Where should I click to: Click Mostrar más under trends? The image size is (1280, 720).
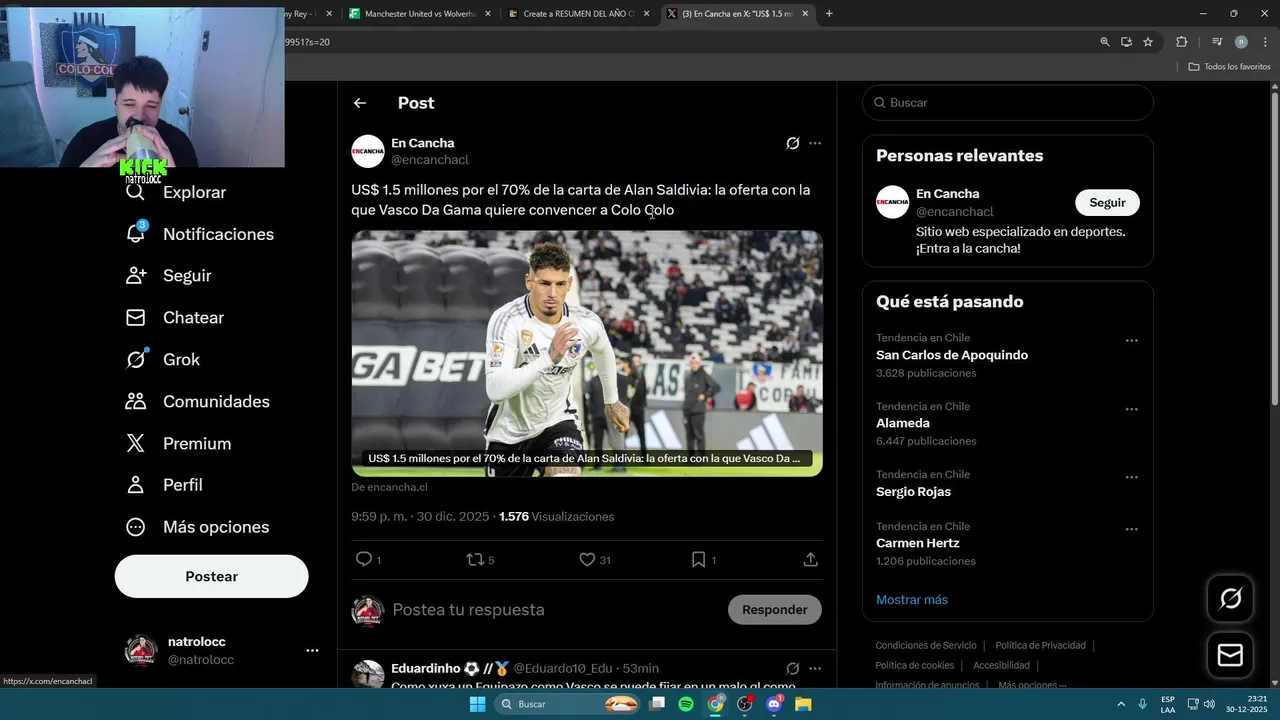(x=912, y=600)
